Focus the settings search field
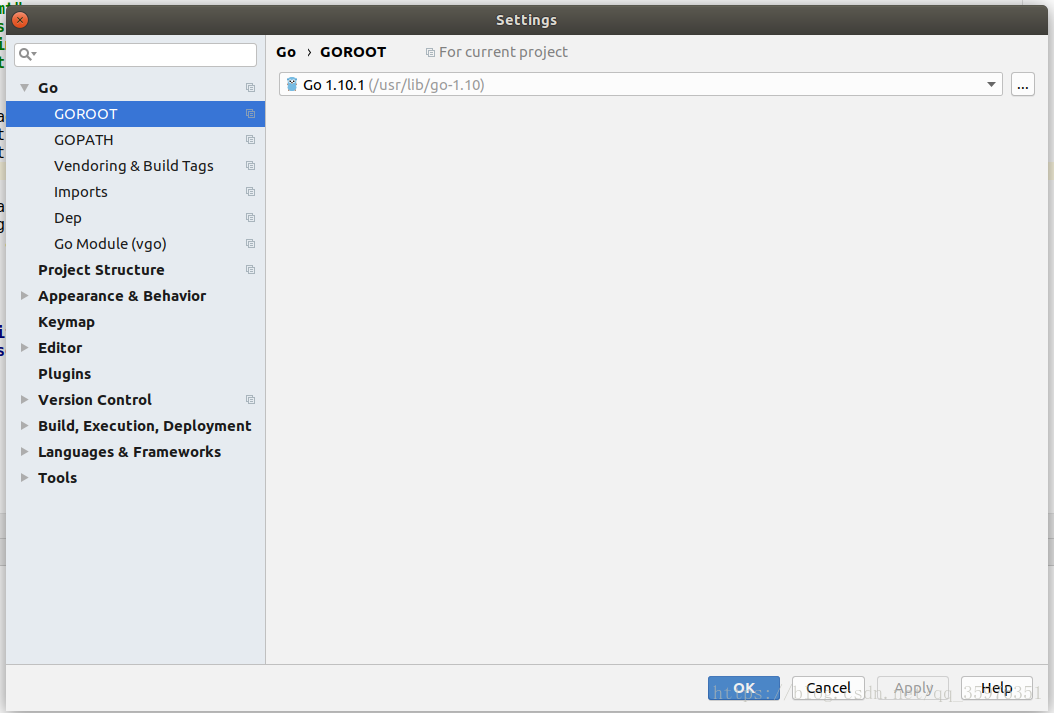Viewport: 1054px width, 713px height. point(135,54)
